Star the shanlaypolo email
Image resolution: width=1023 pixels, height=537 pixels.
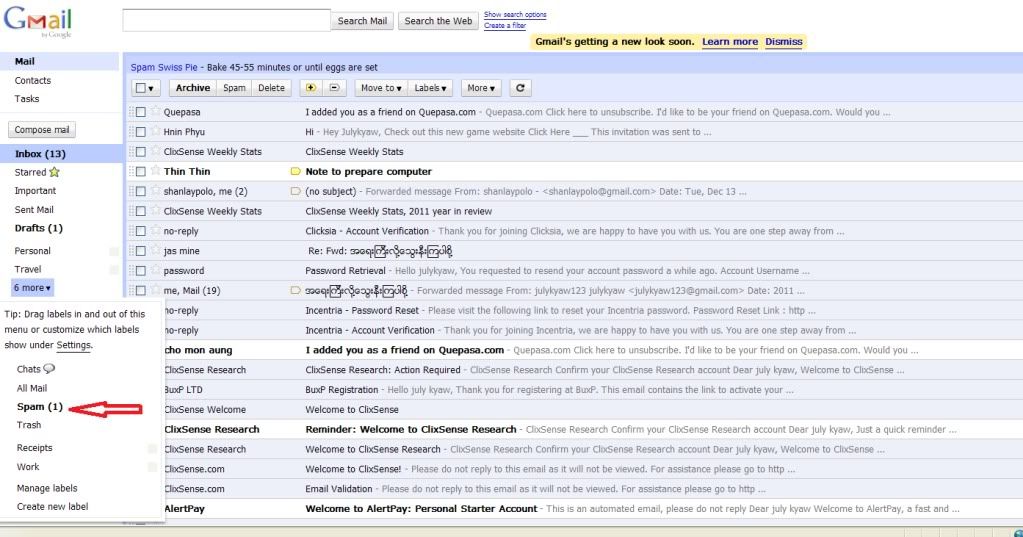pos(155,191)
